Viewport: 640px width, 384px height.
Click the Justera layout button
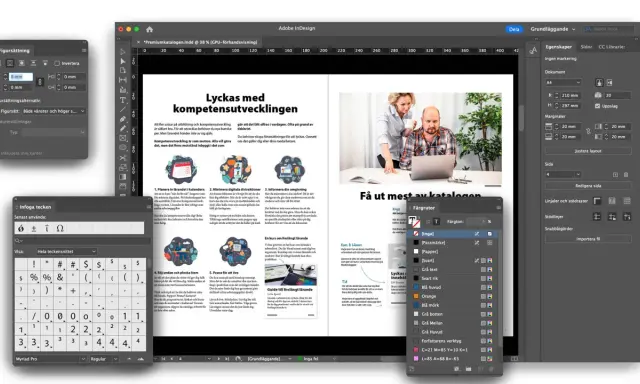[x=588, y=151]
